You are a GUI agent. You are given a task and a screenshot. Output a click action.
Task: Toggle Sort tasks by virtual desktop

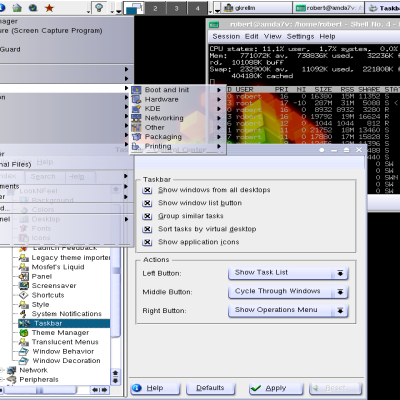147,229
